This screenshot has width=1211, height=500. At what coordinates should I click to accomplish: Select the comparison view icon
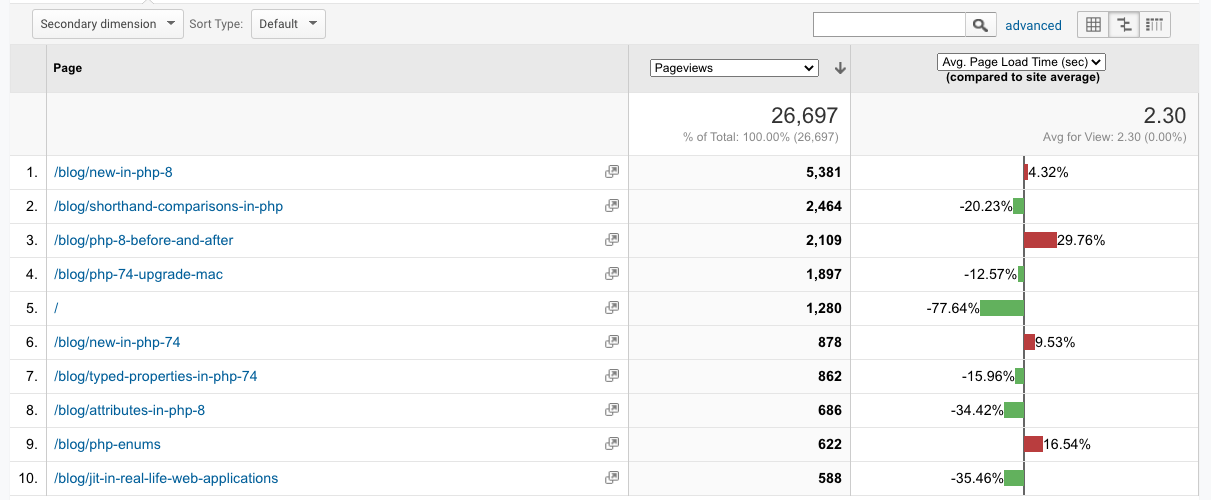tap(1124, 25)
